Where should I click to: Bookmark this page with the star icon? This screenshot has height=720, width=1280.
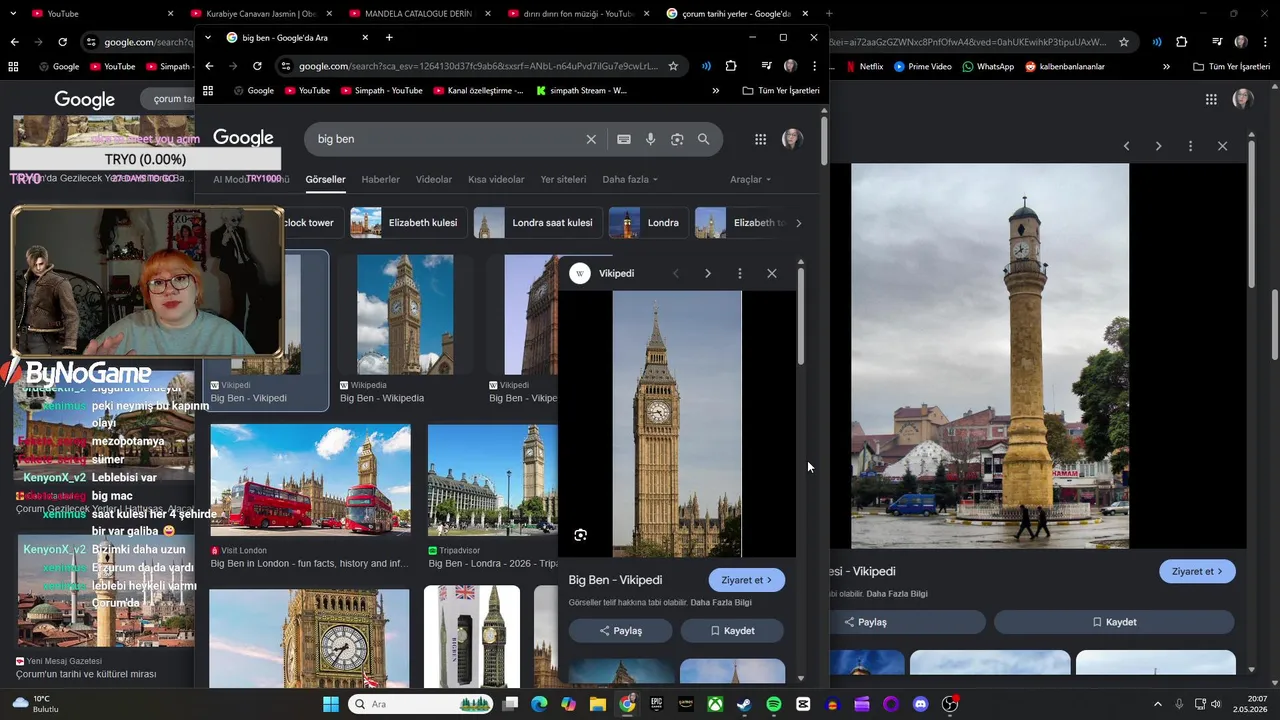coord(673,66)
